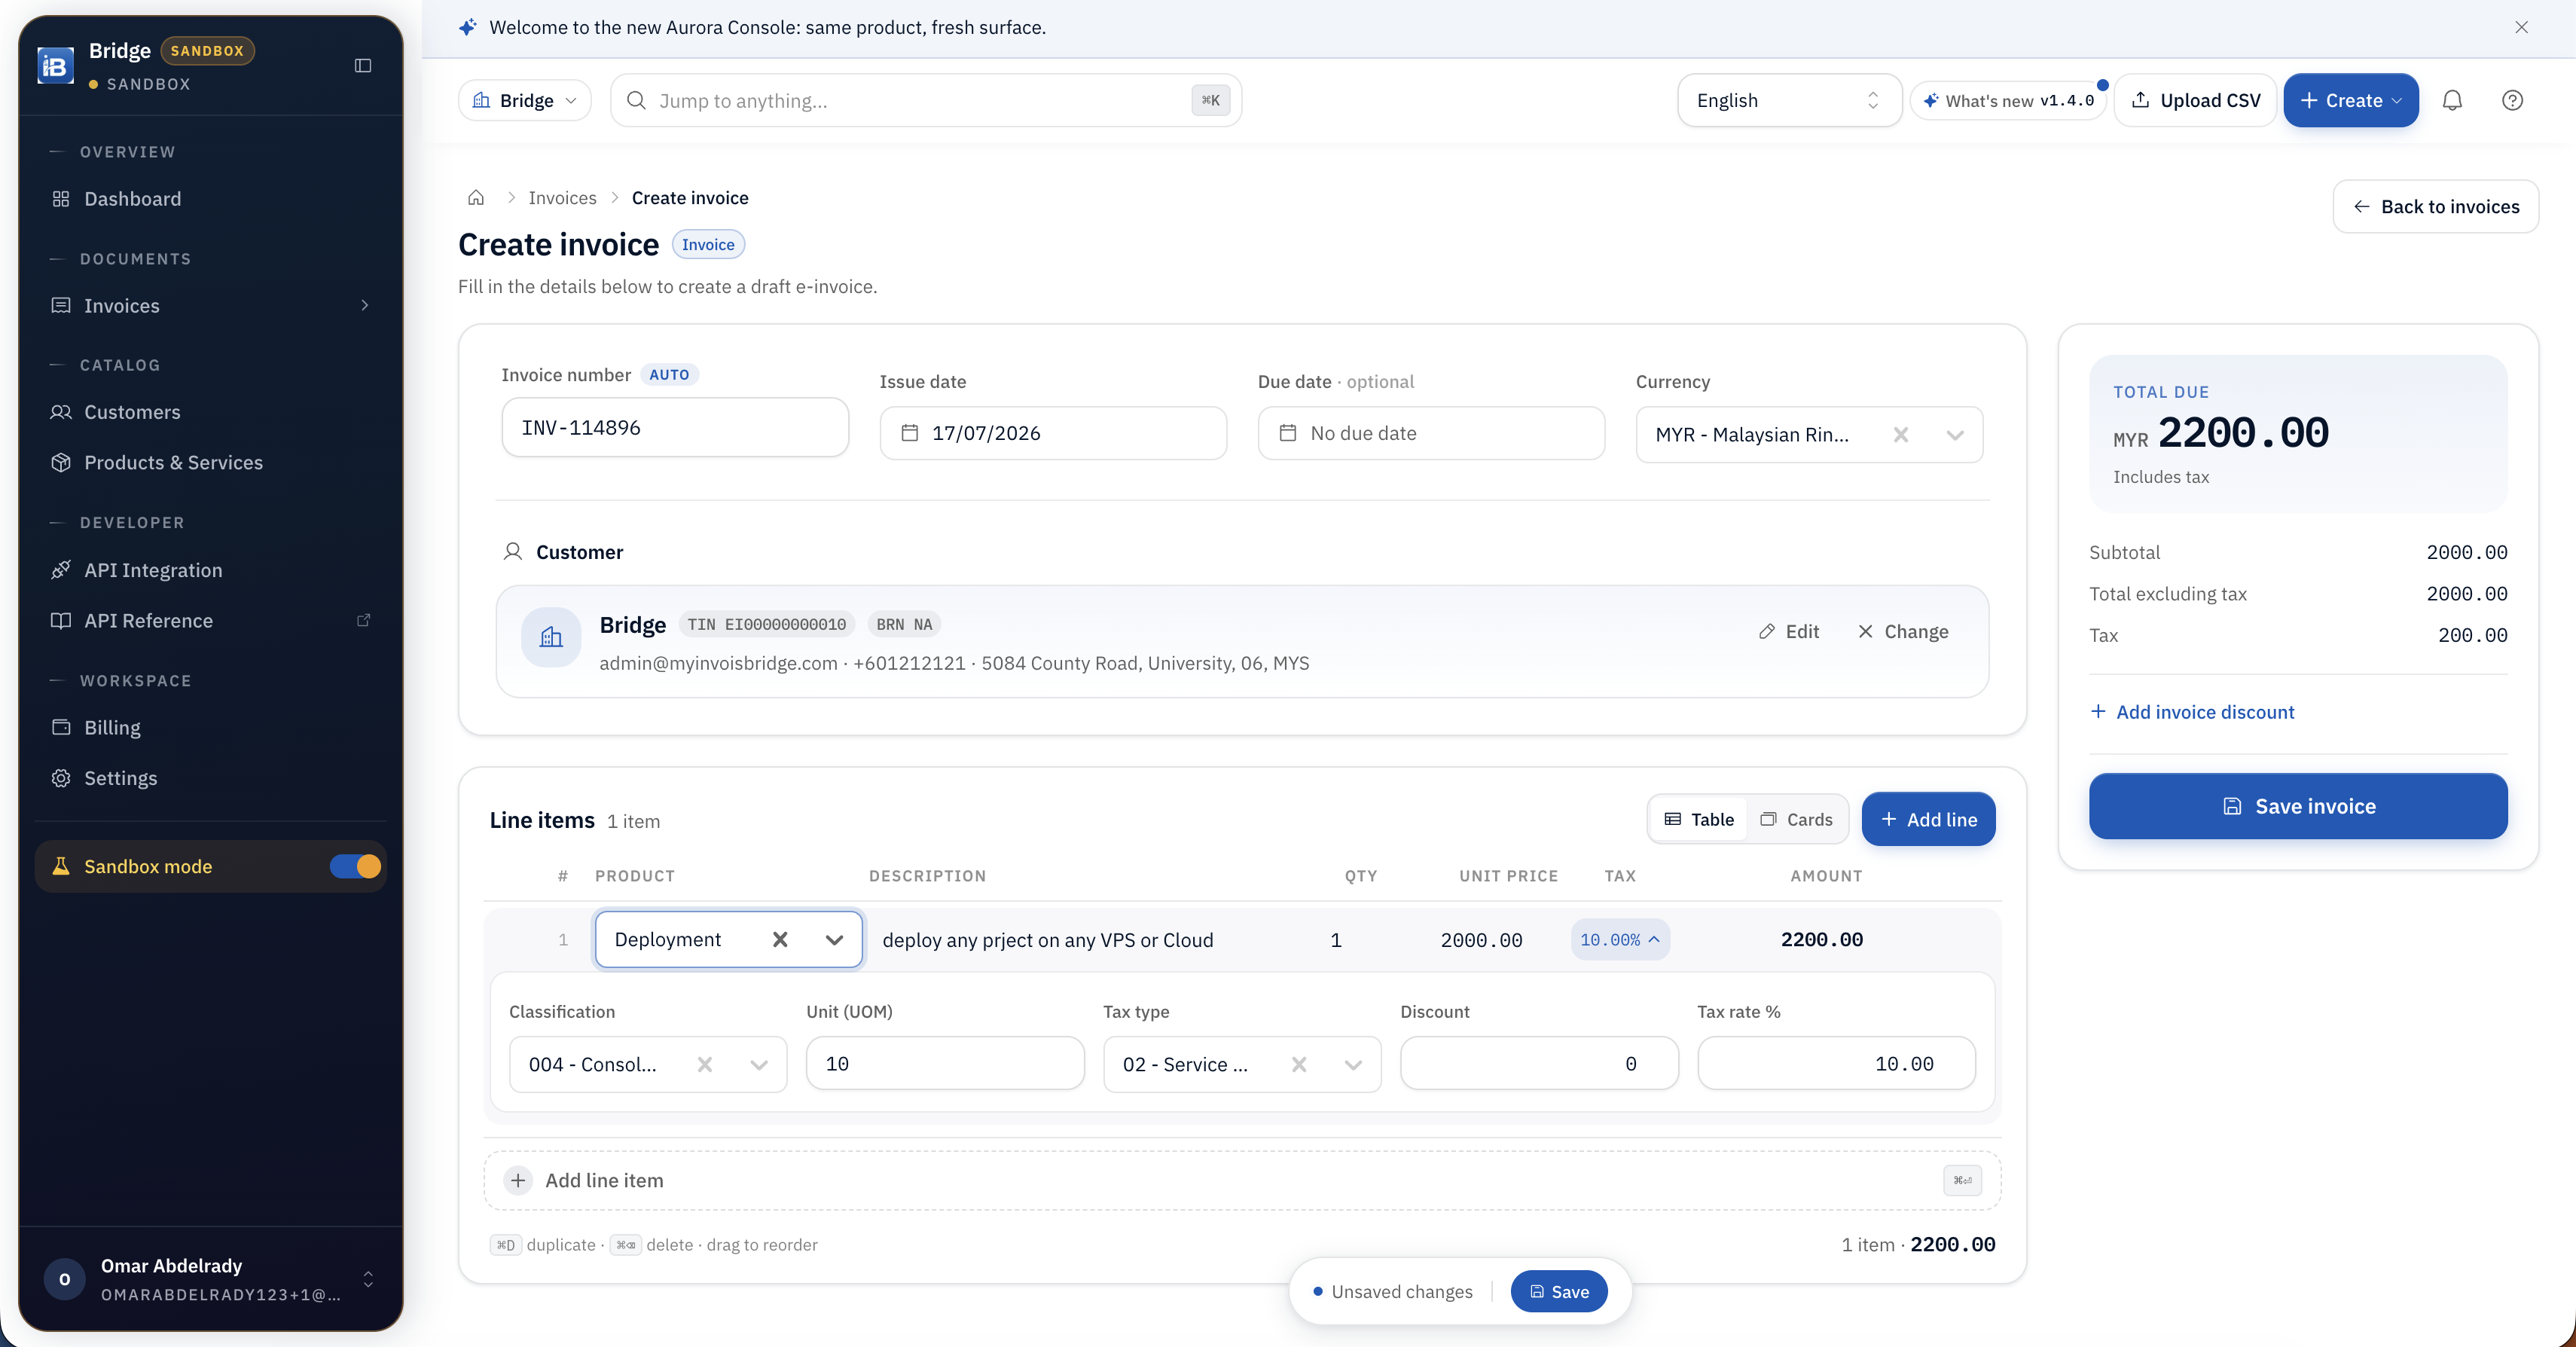The image size is (2576, 1347).
Task: Open the Currency dropdown arrow
Action: pyautogui.click(x=1955, y=434)
